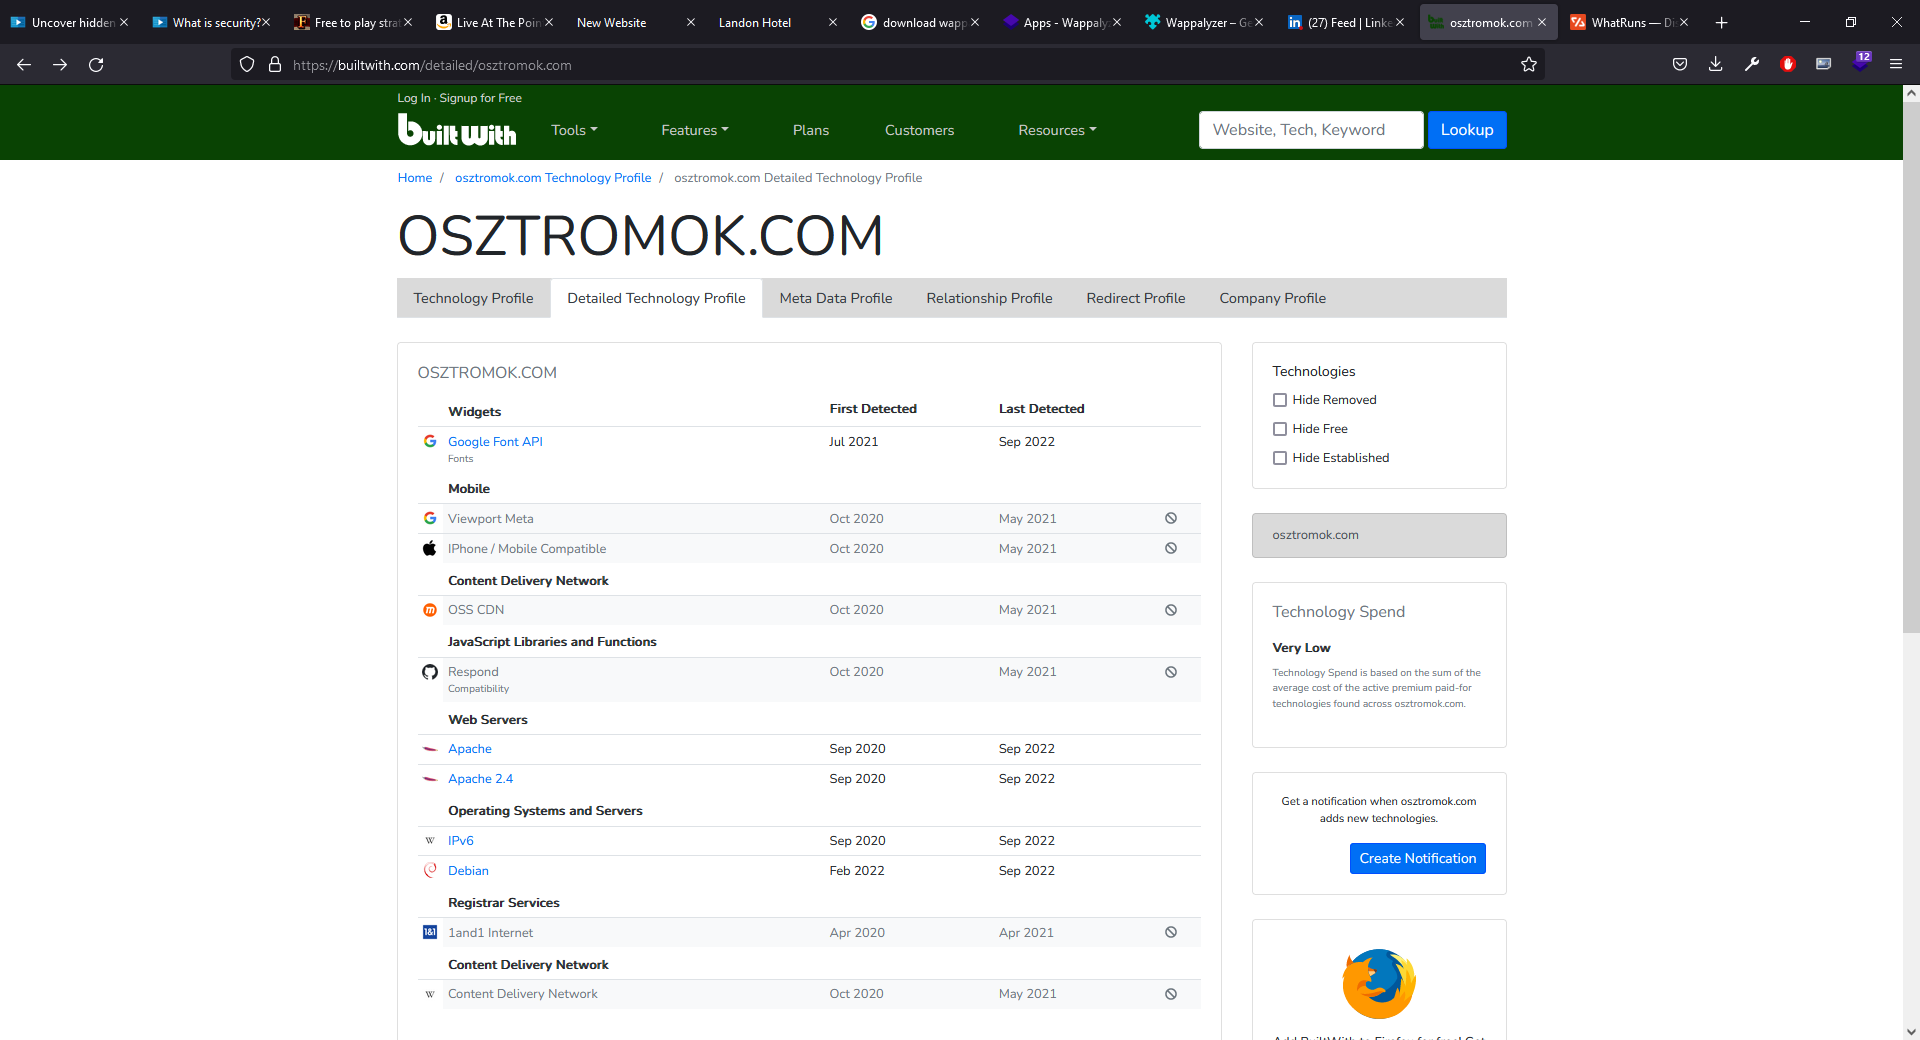Screen dimensions: 1920x1040
Task: Reload the current page
Action: click(96, 65)
